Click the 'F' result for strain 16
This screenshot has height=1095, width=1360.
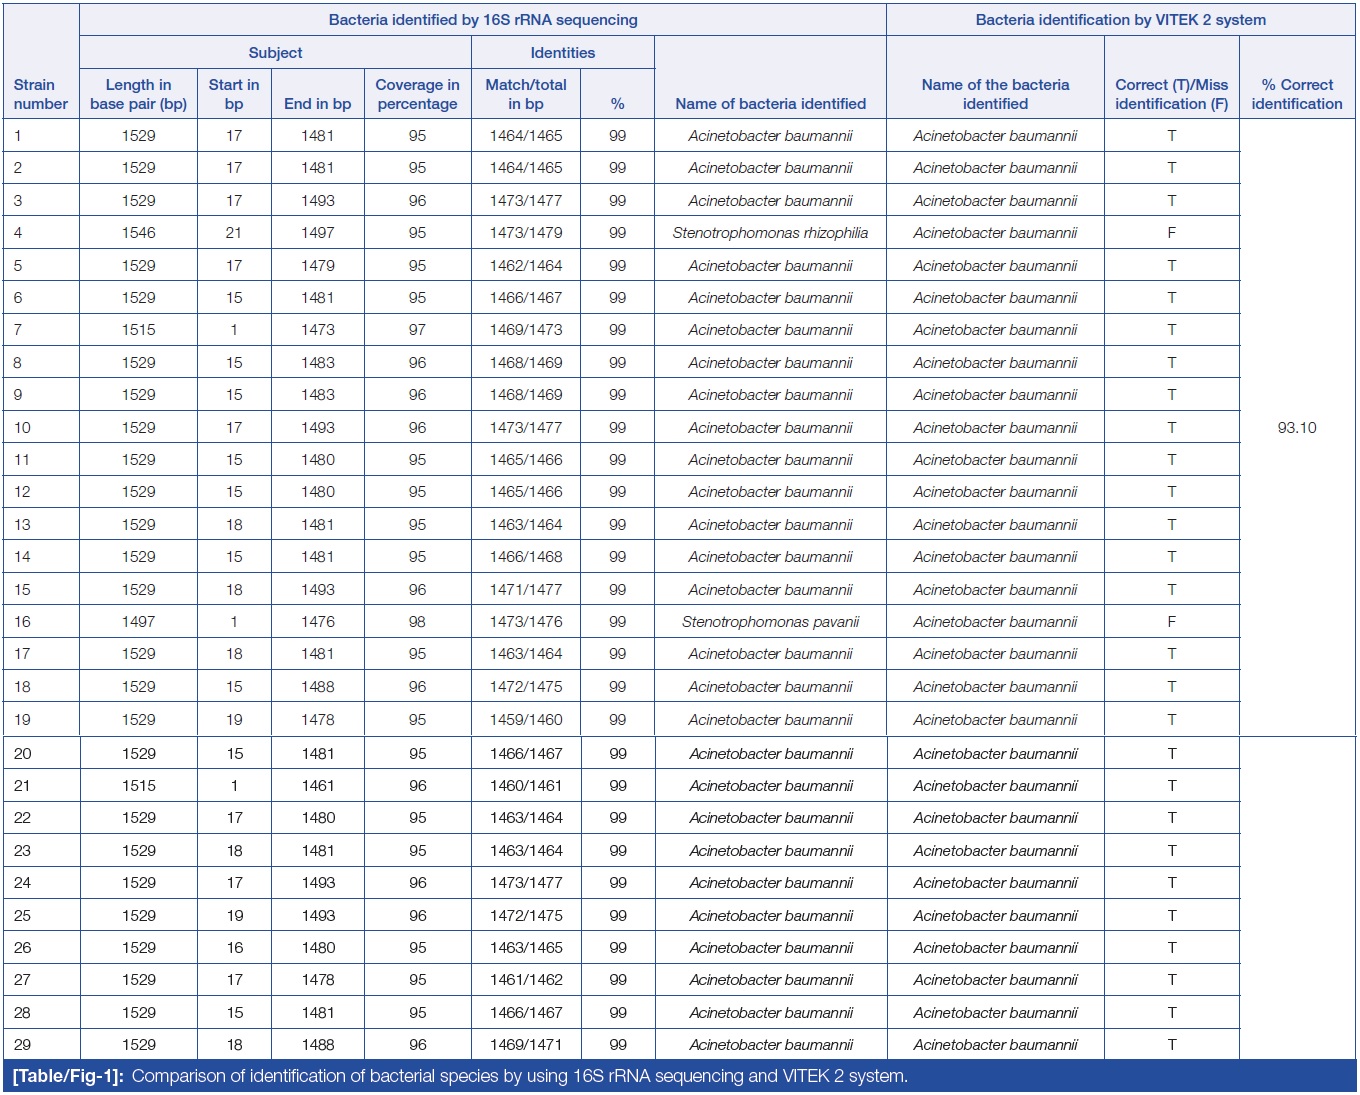click(x=1171, y=622)
